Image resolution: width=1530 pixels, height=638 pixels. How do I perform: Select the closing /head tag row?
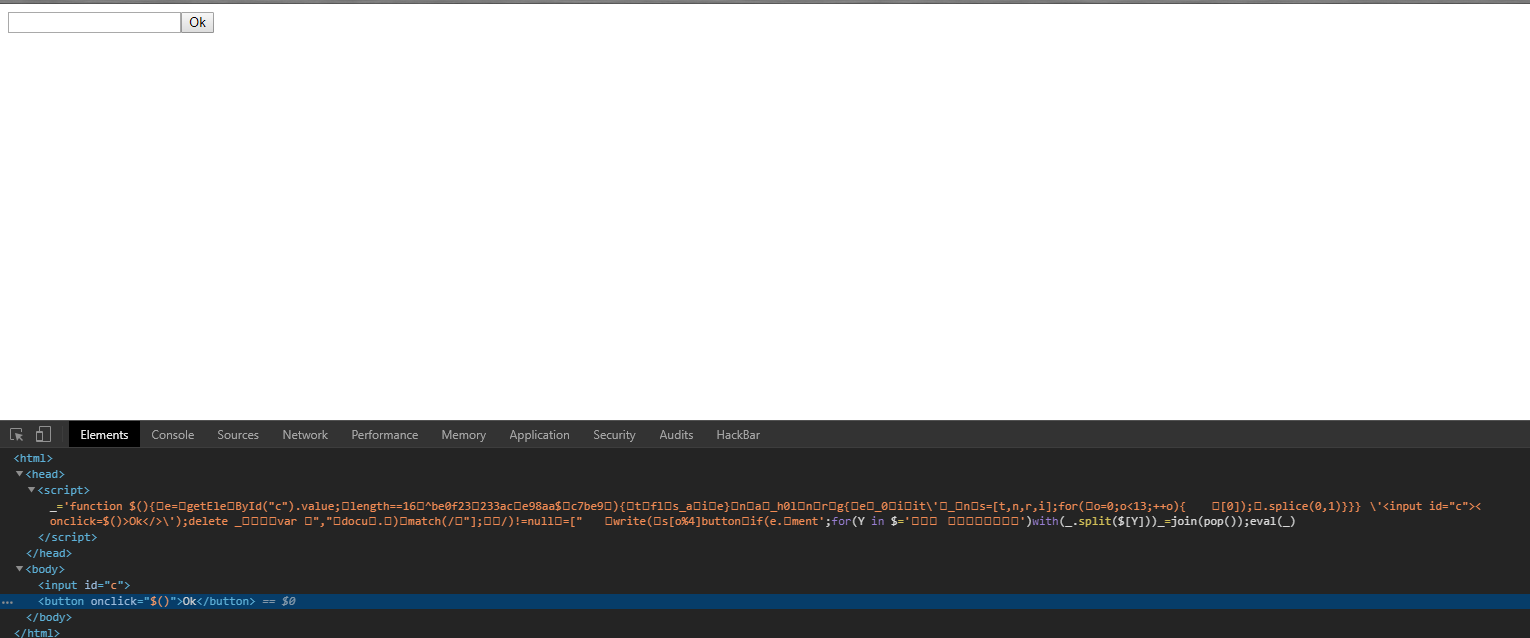49,553
